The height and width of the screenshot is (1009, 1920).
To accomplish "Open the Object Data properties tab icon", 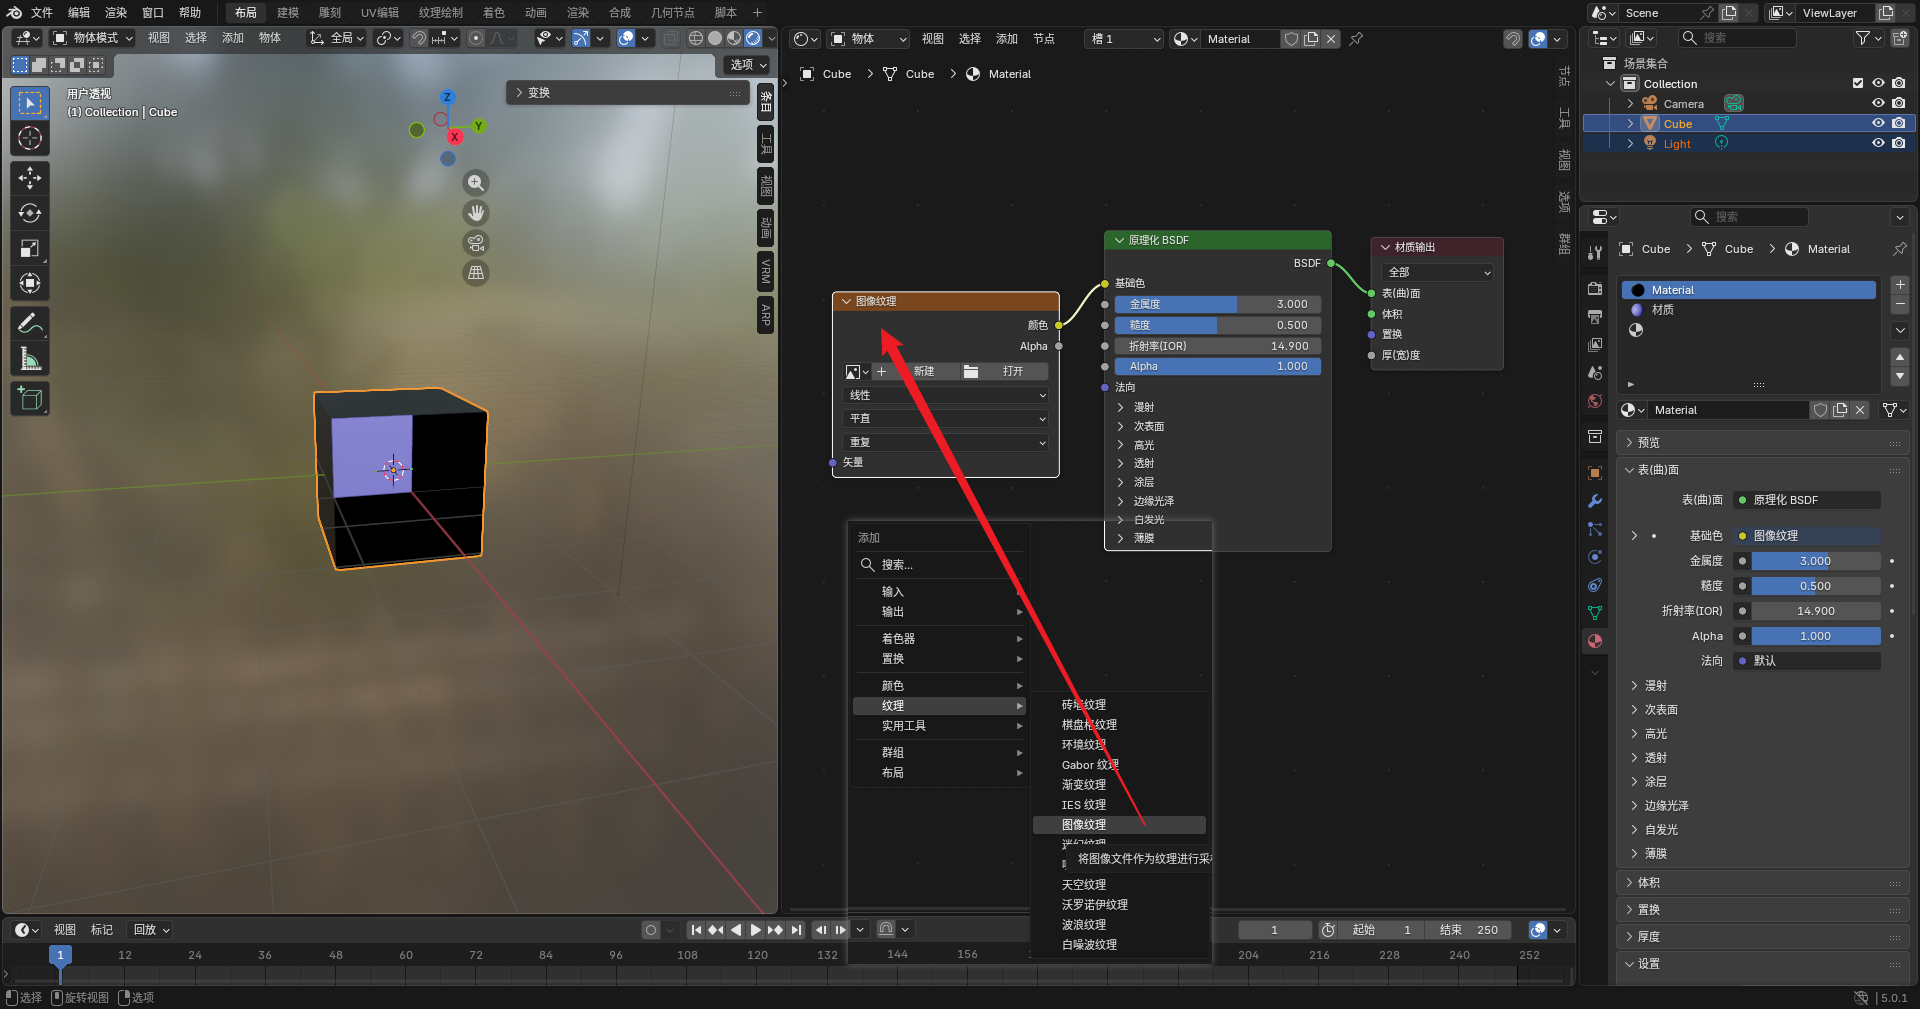I will tap(1595, 613).
